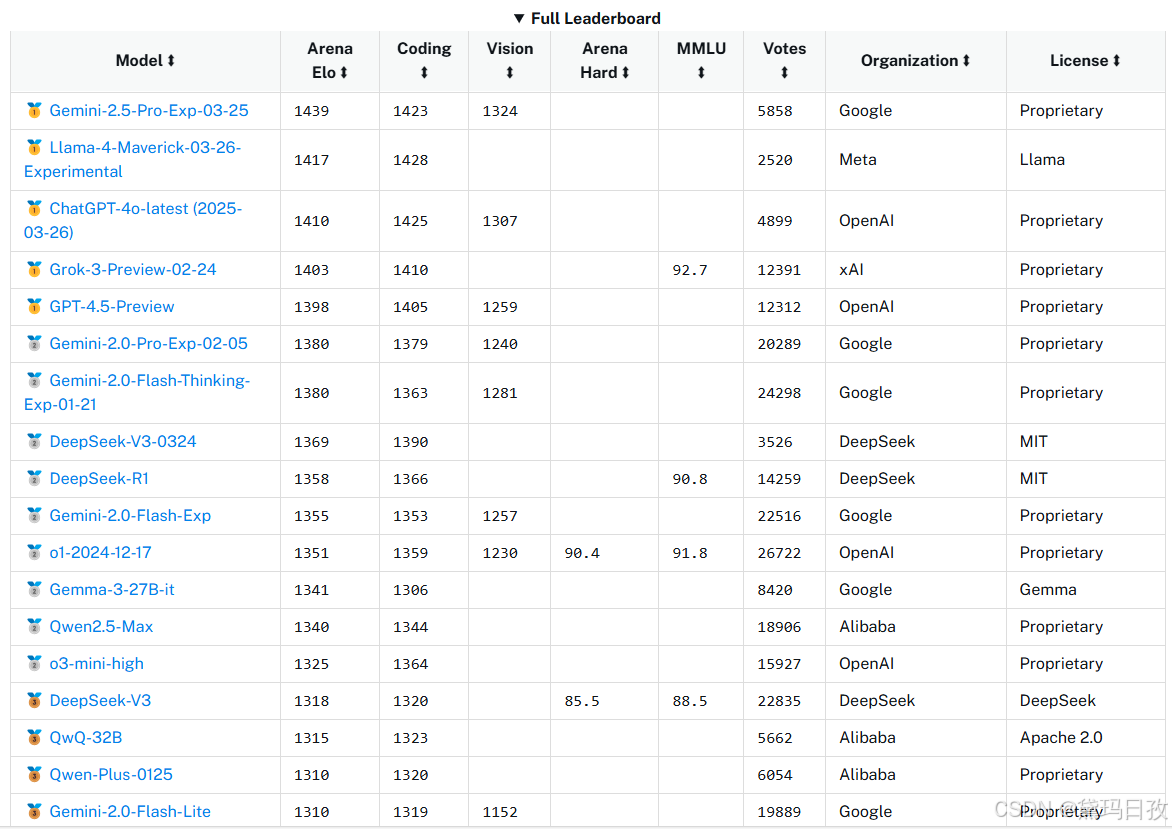This screenshot has height=829, width=1172.
Task: Select Gemma license cell
Action: [x=1048, y=589]
